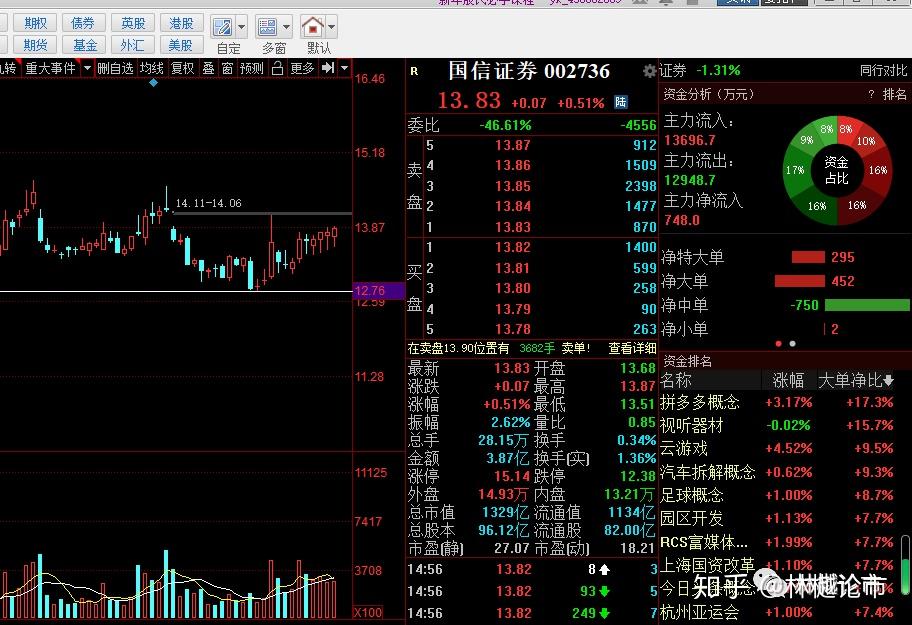
Task: Open 排名 ranking in 资金分析
Action: 895,94
